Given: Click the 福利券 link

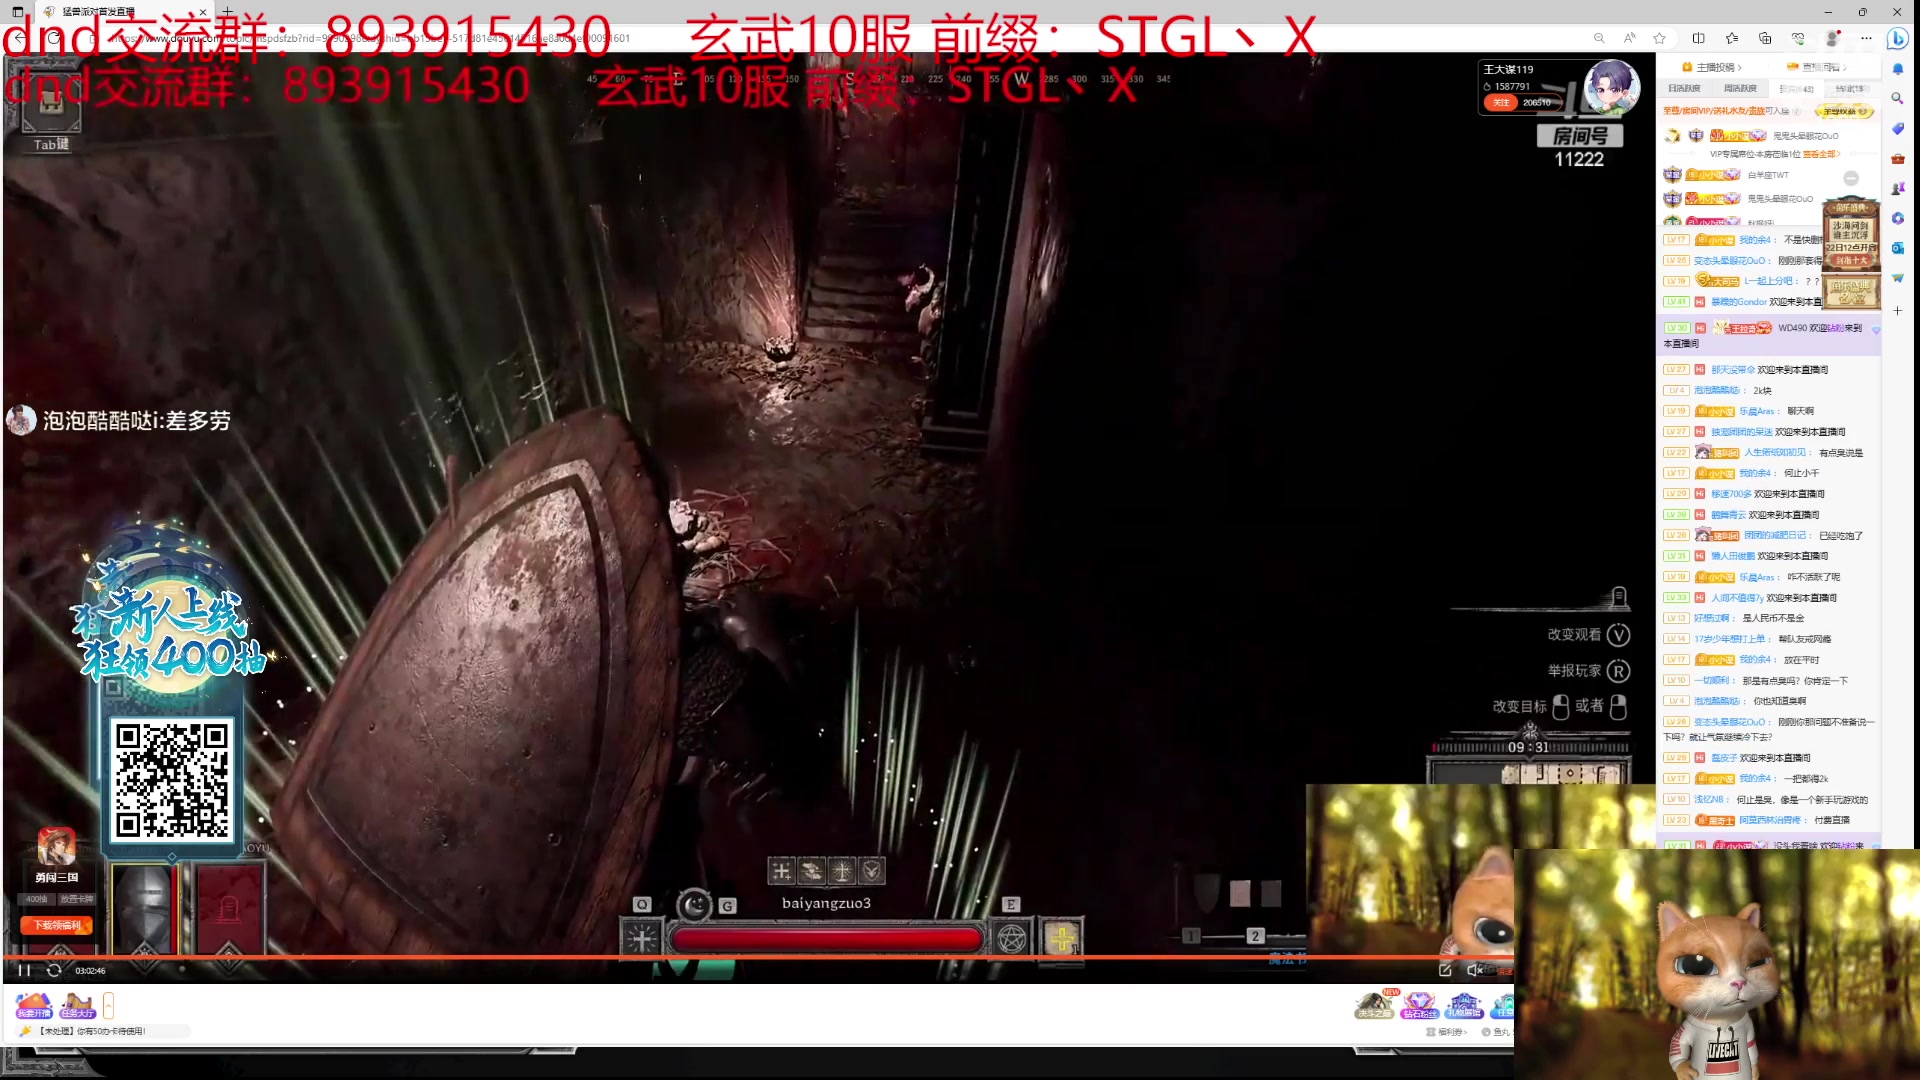Looking at the screenshot, I should 1446,1032.
